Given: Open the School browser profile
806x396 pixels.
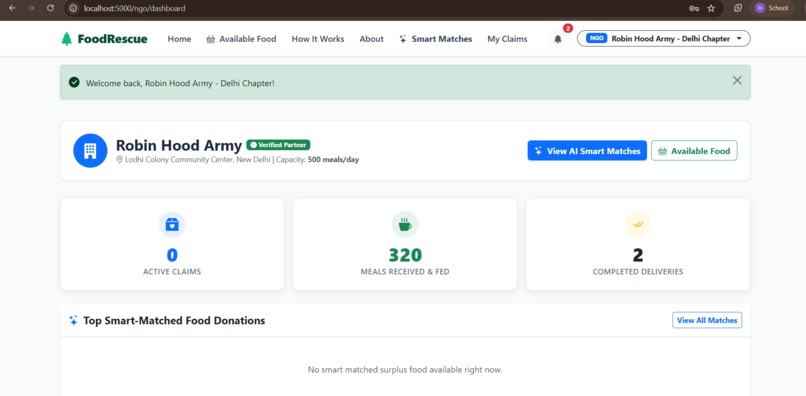Looking at the screenshot, I should point(772,8).
